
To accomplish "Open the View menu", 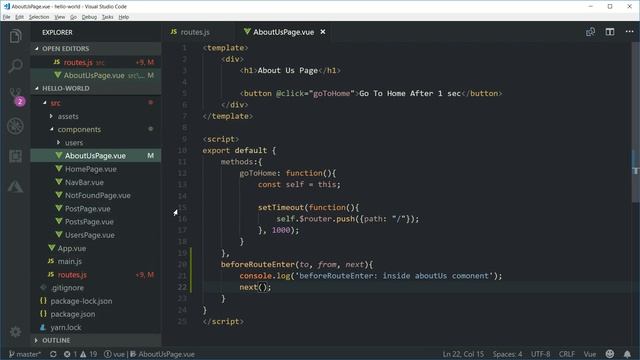I will point(60,17).
